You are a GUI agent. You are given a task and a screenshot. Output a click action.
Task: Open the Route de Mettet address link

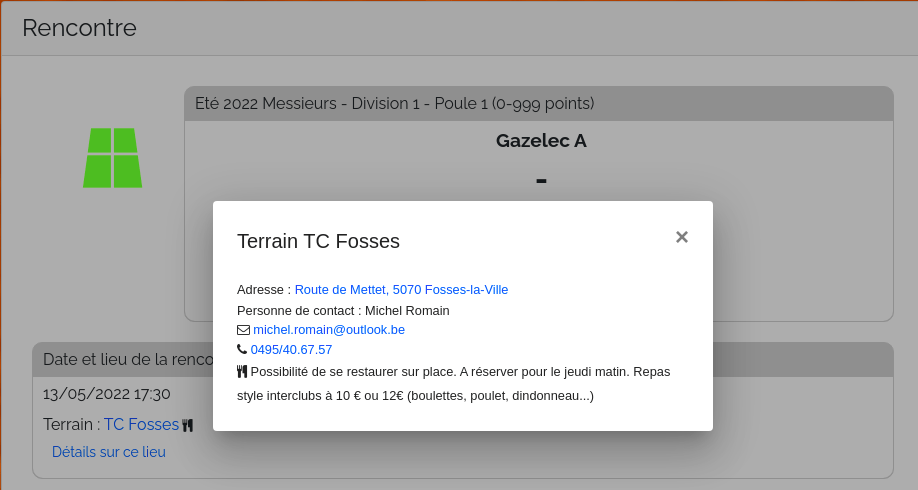point(340,290)
